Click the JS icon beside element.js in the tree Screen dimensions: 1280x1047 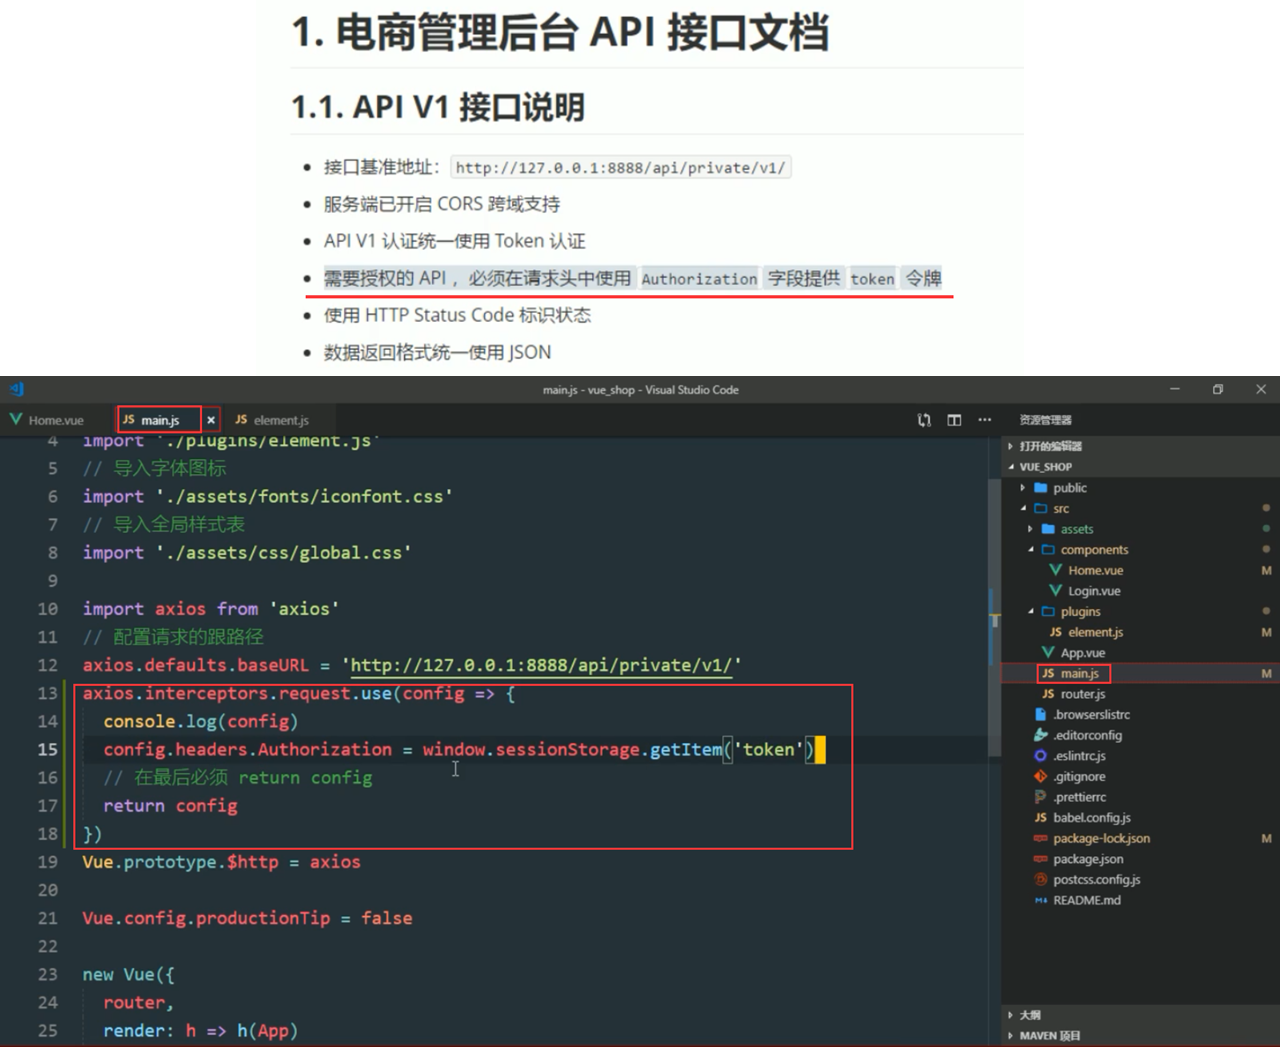click(x=1055, y=632)
